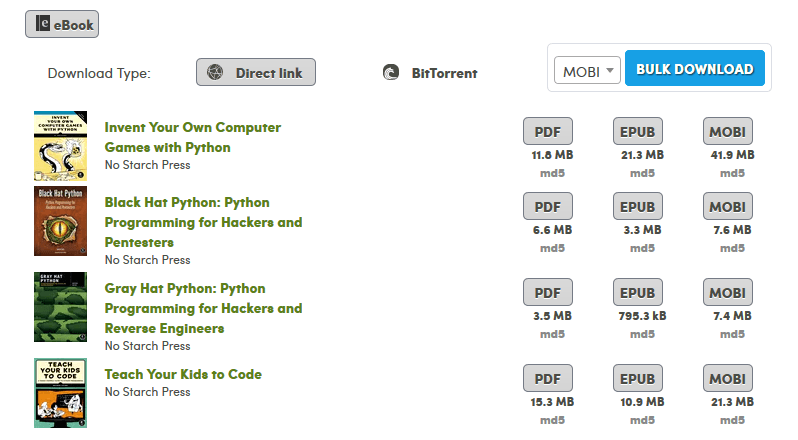Download EPUB of Teach Your Kids to Code

pos(638,378)
